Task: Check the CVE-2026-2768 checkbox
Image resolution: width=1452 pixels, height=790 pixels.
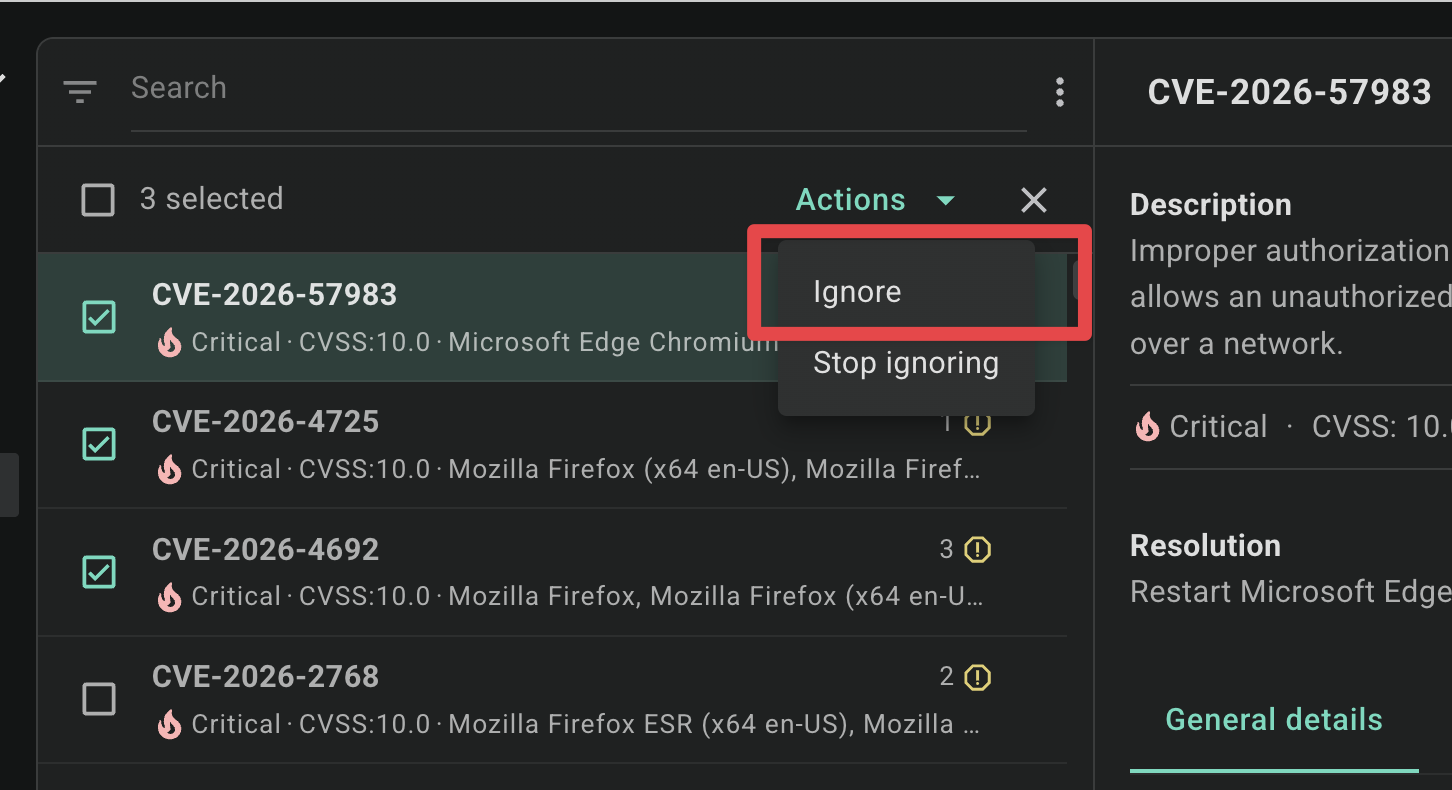Action: [98, 698]
